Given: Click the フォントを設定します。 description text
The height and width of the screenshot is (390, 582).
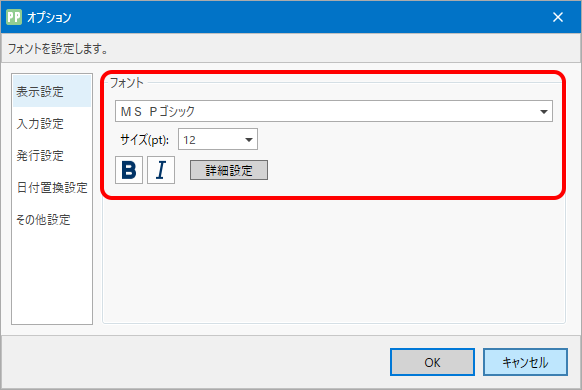Looking at the screenshot, I should pyautogui.click(x=58, y=49).
